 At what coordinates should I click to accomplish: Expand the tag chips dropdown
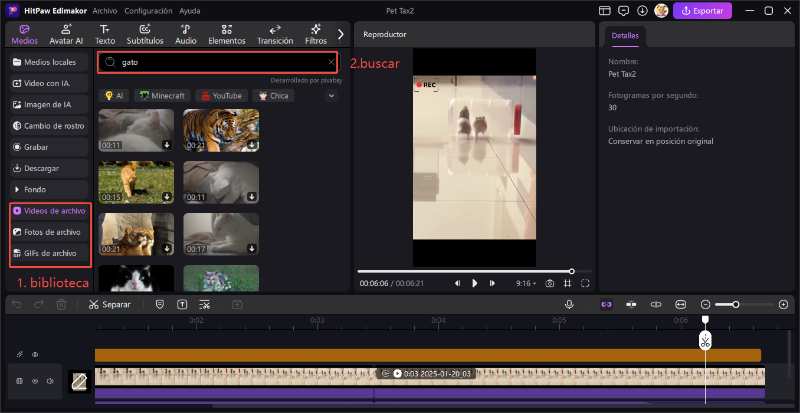point(332,95)
